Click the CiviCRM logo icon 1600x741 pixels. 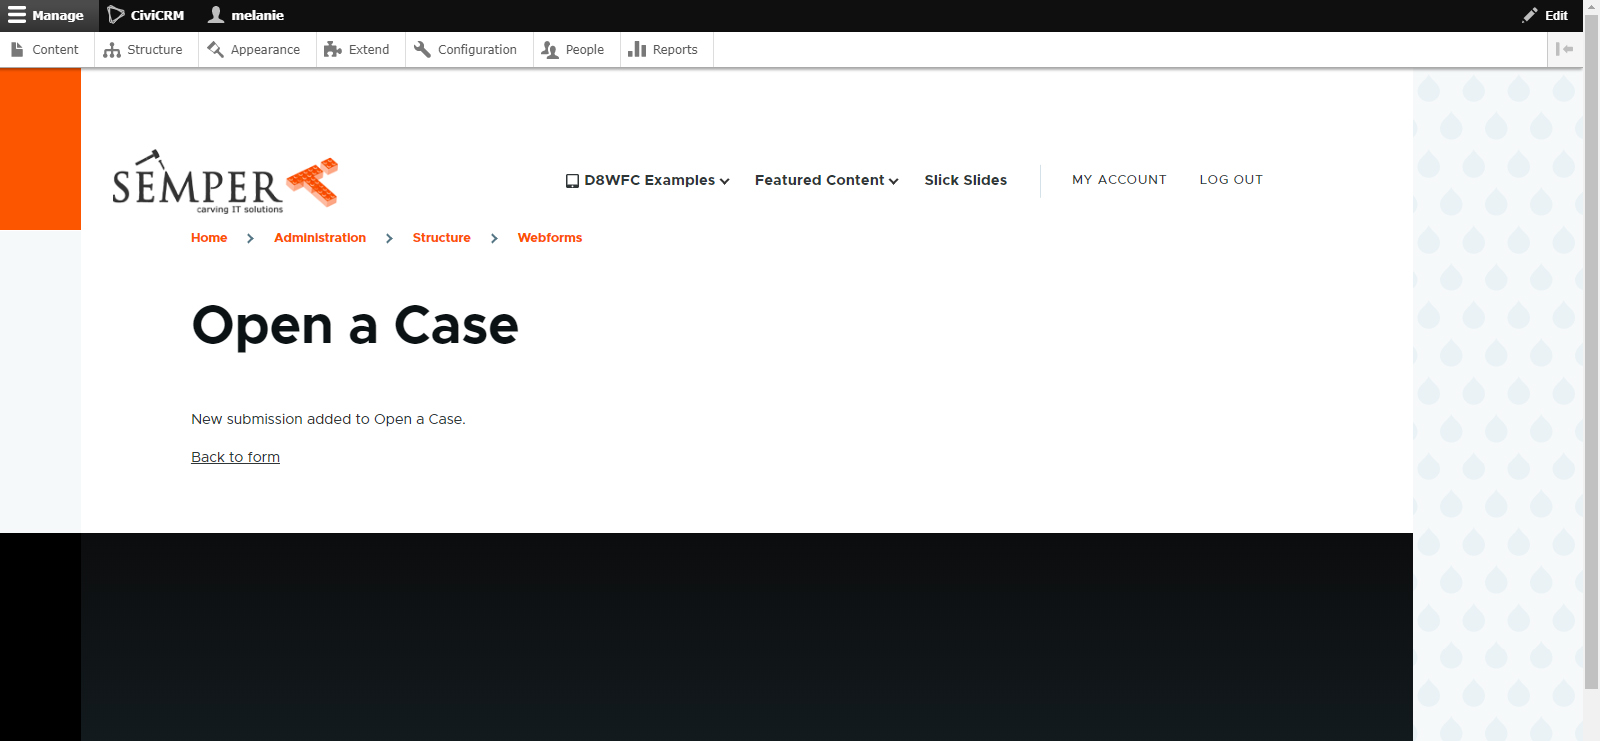click(116, 15)
